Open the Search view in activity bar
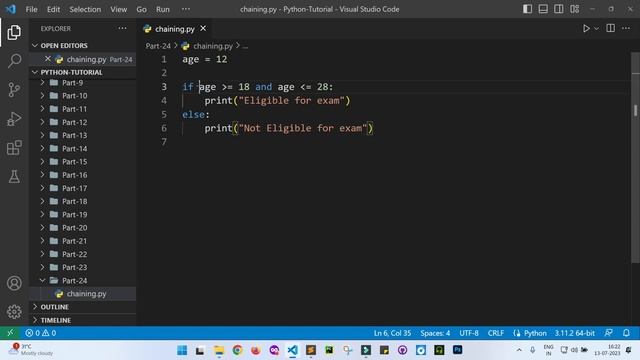This screenshot has height=360, width=640. [x=14, y=61]
